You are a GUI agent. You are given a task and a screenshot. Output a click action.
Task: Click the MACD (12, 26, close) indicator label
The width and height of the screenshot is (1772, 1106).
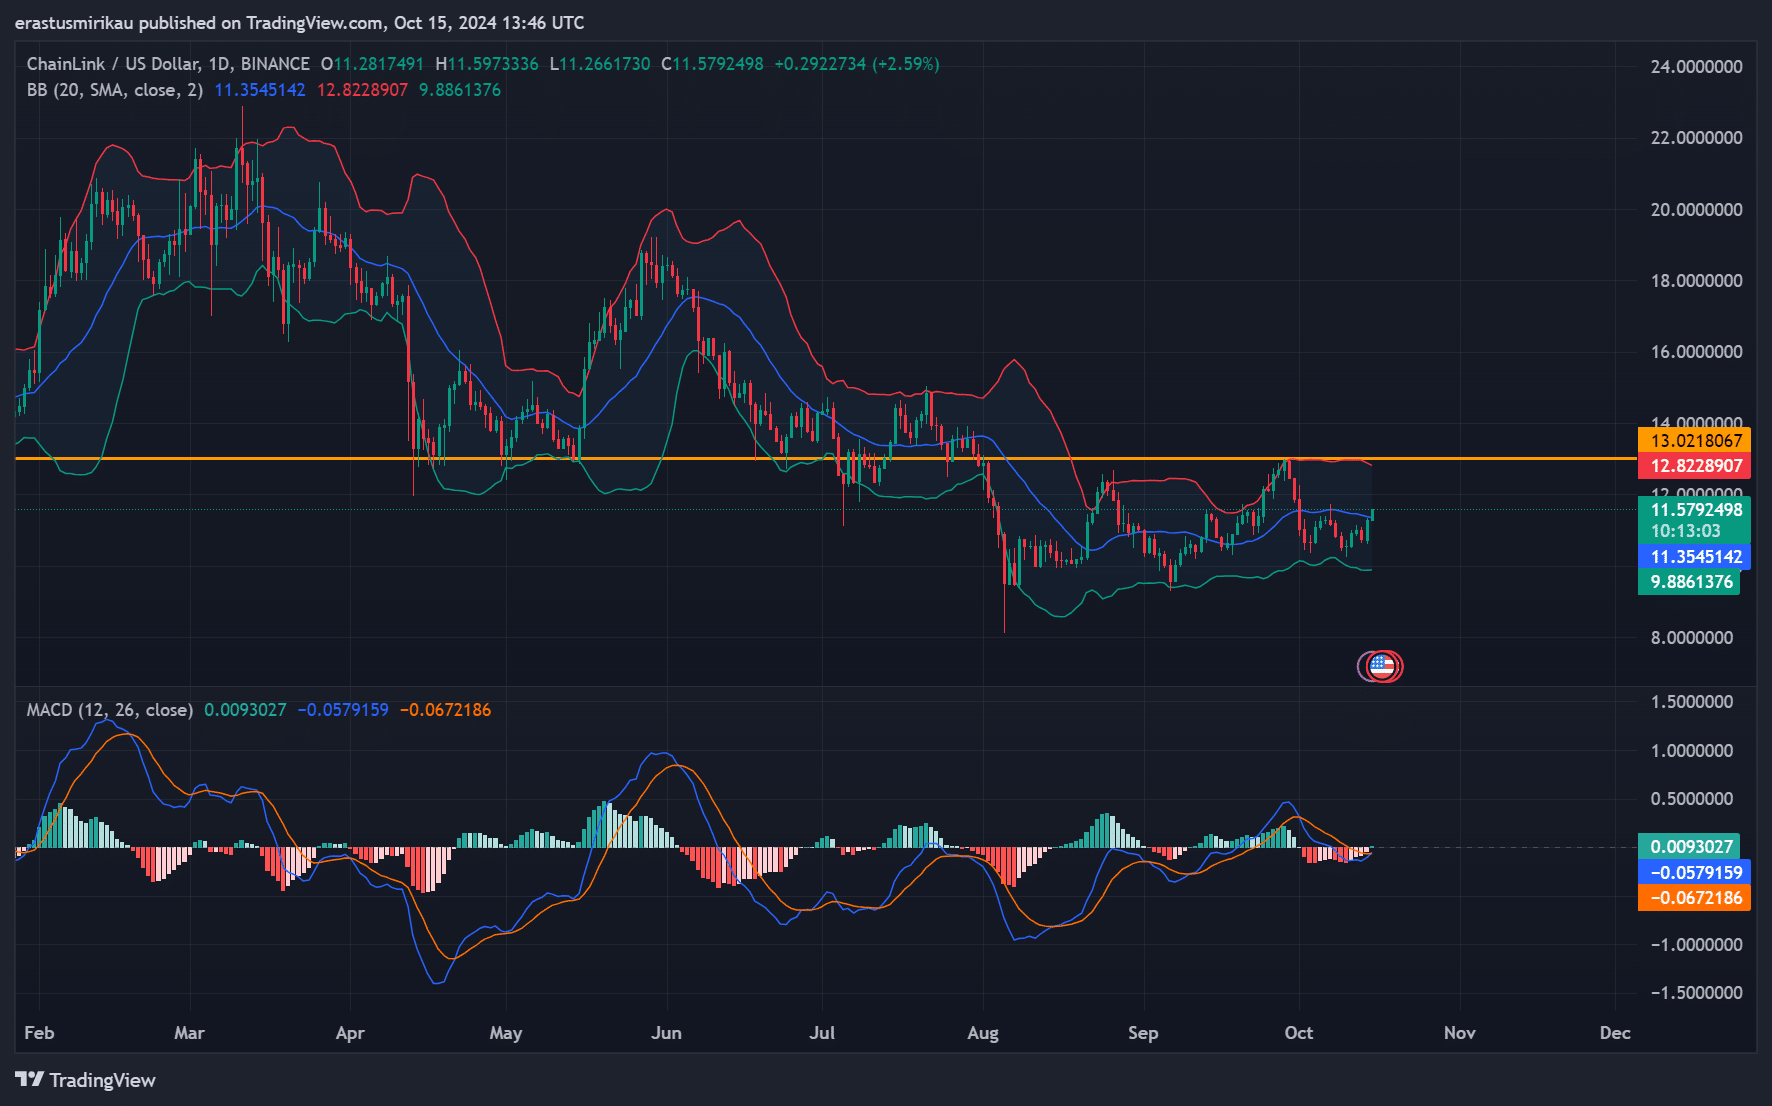pyautogui.click(x=110, y=710)
